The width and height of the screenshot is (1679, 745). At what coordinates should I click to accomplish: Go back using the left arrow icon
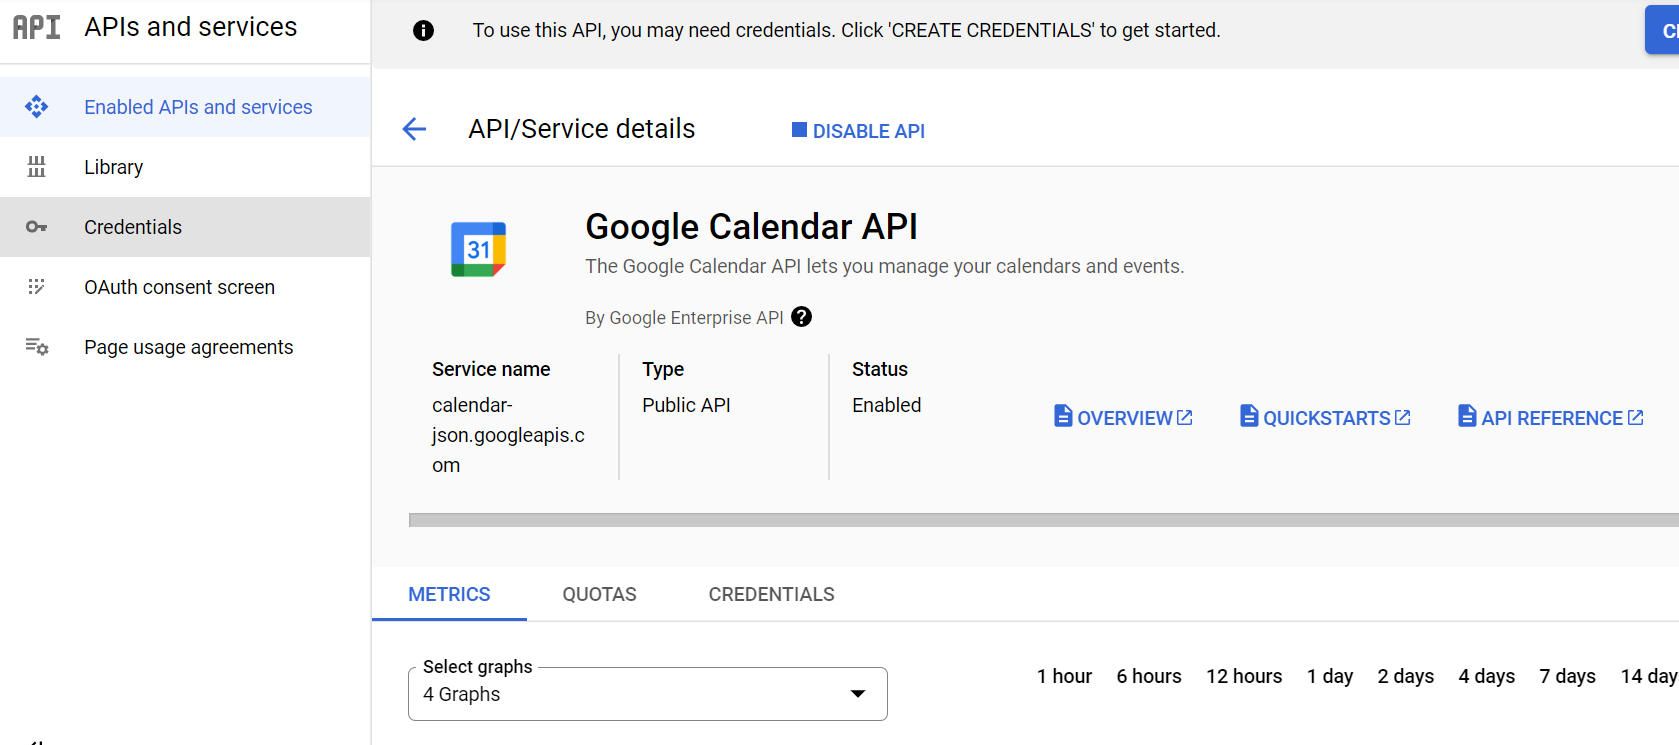[414, 129]
